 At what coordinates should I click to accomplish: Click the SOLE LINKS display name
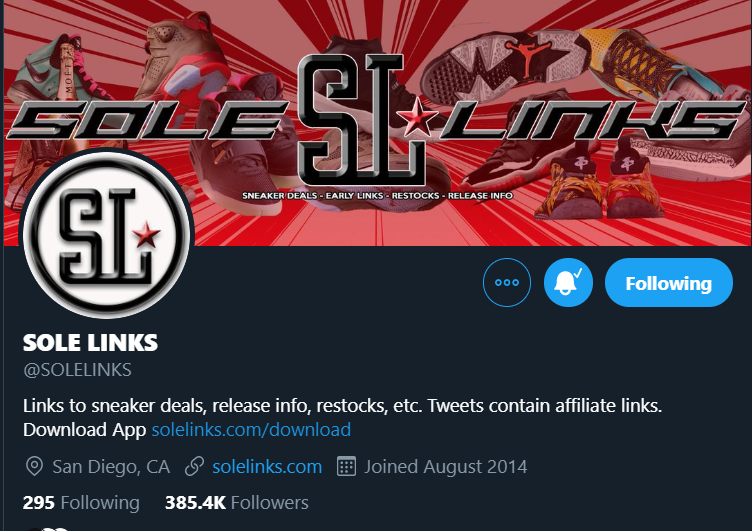click(x=90, y=342)
